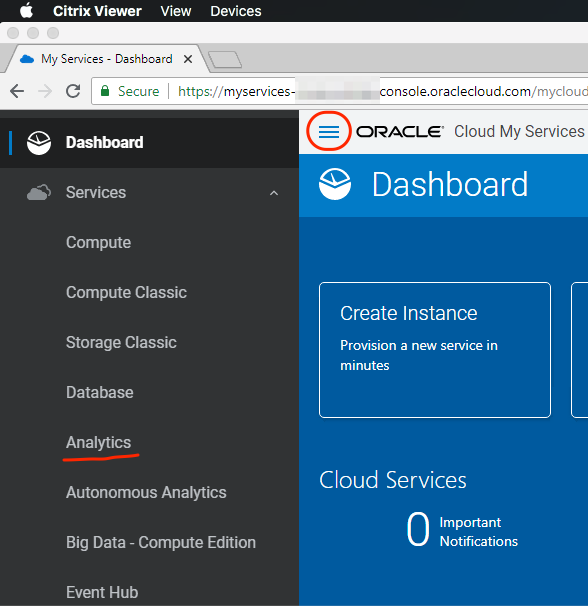The height and width of the screenshot is (606, 588).
Task: Click the Cloud Services heading
Action: [x=393, y=480]
